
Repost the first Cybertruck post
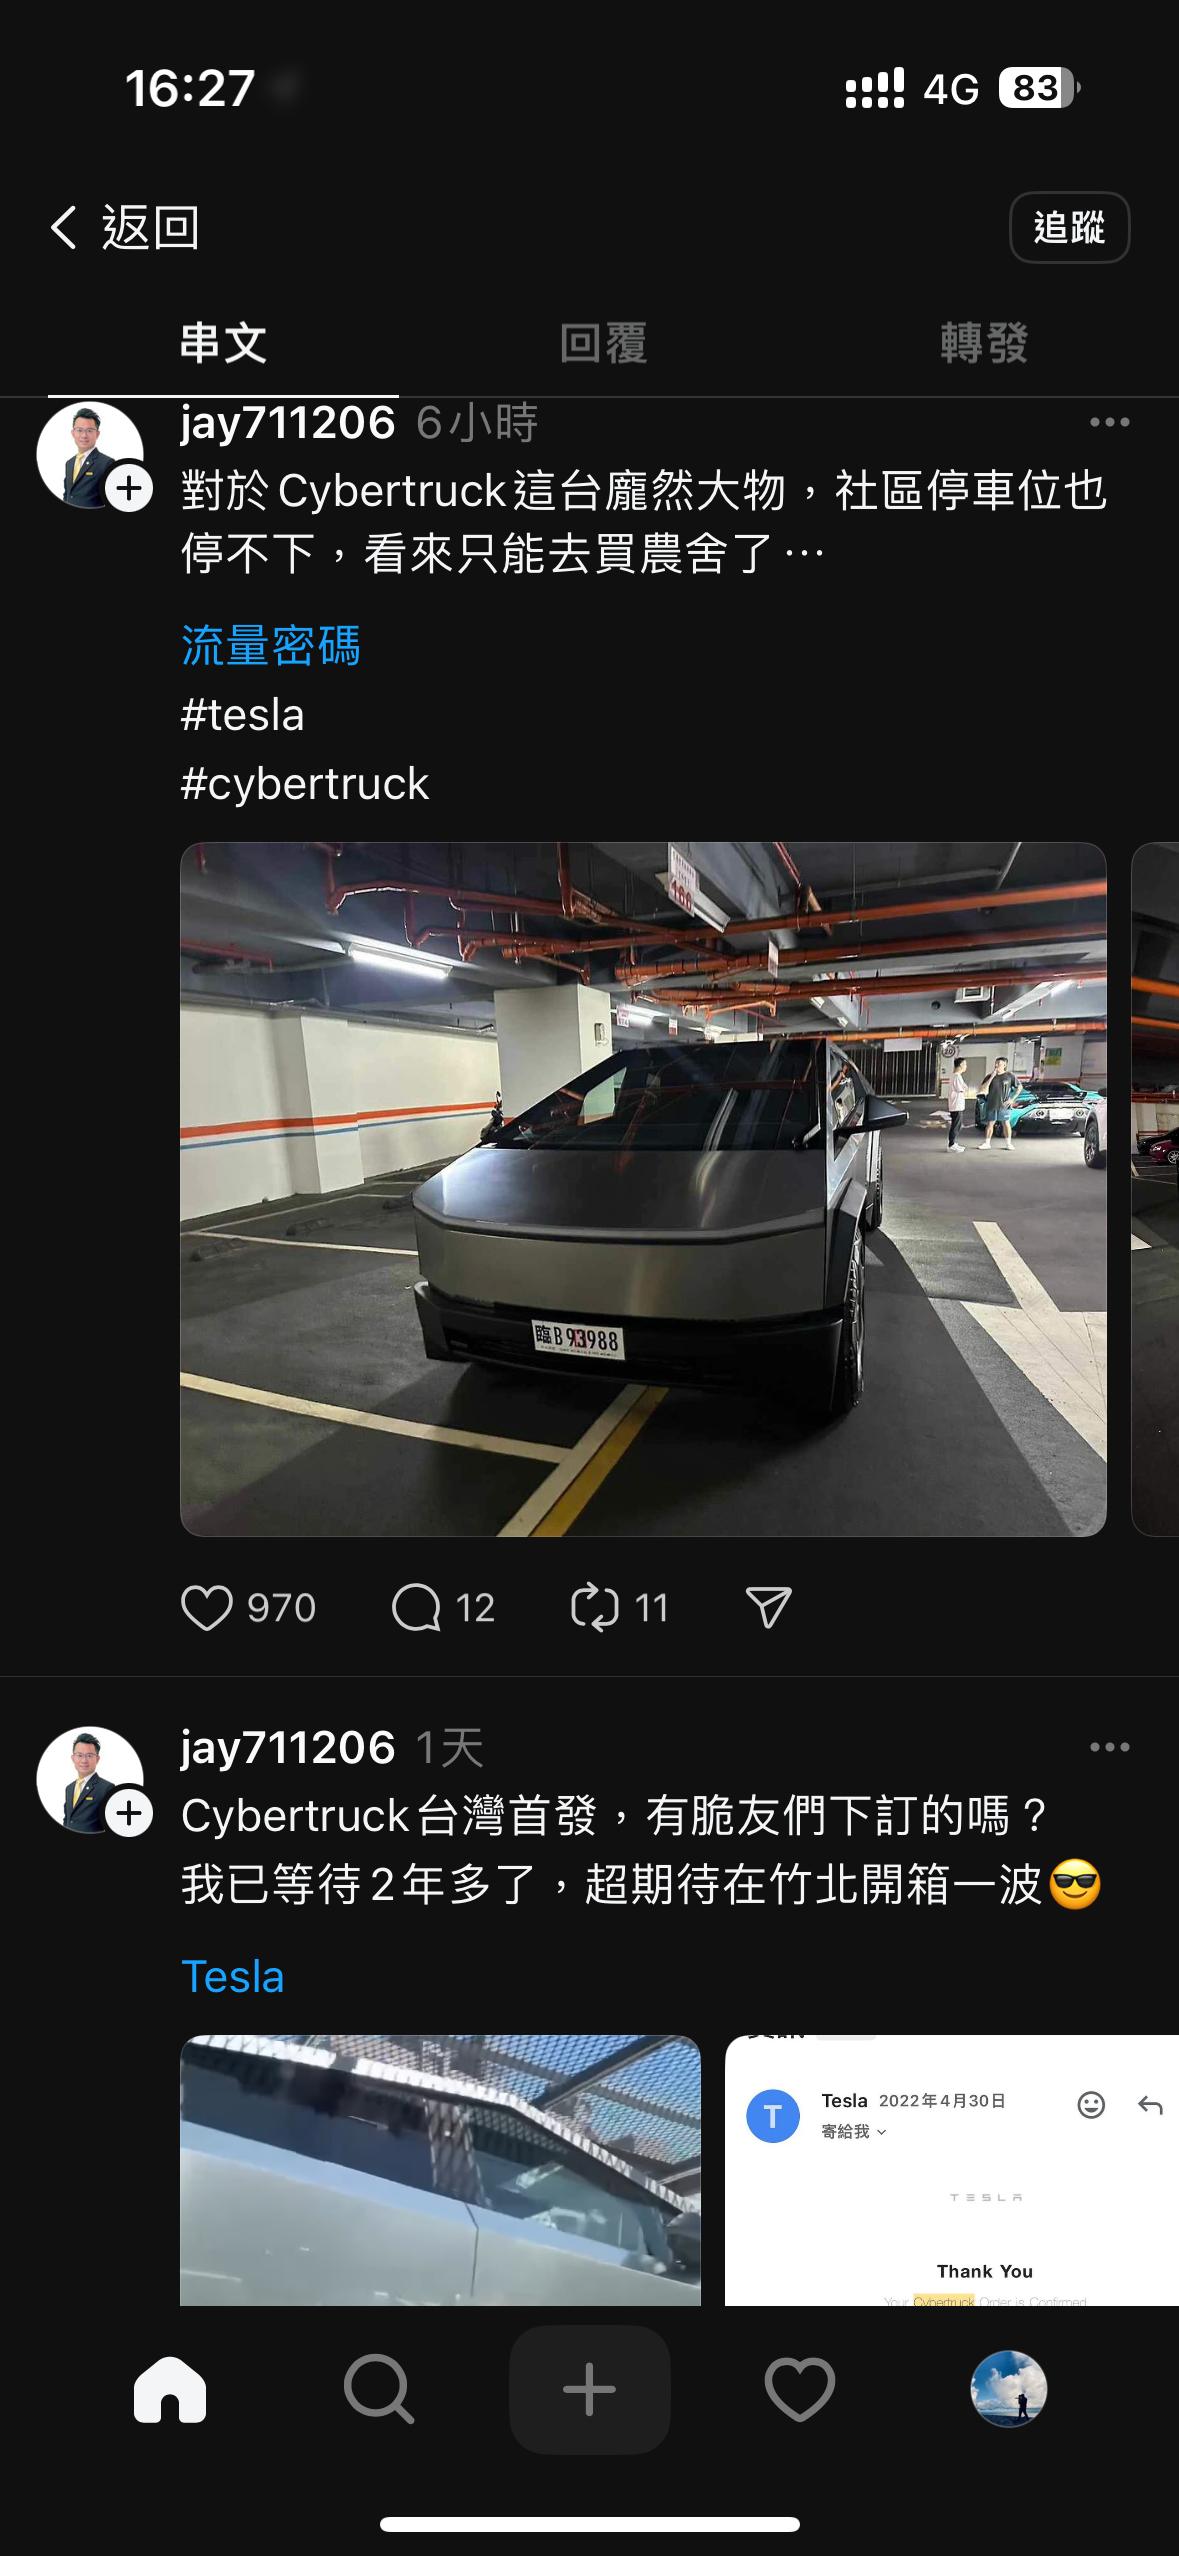coord(595,1608)
